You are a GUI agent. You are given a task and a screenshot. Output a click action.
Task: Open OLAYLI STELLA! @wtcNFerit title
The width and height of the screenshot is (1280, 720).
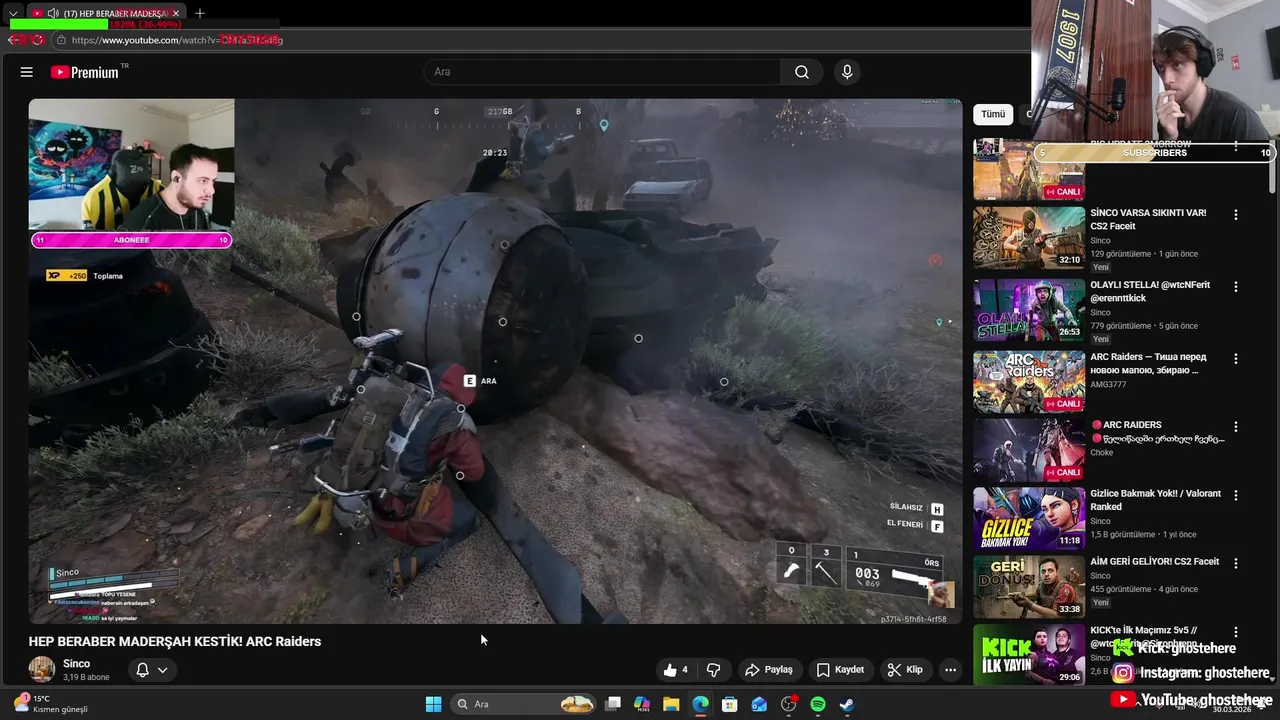[x=1150, y=292]
